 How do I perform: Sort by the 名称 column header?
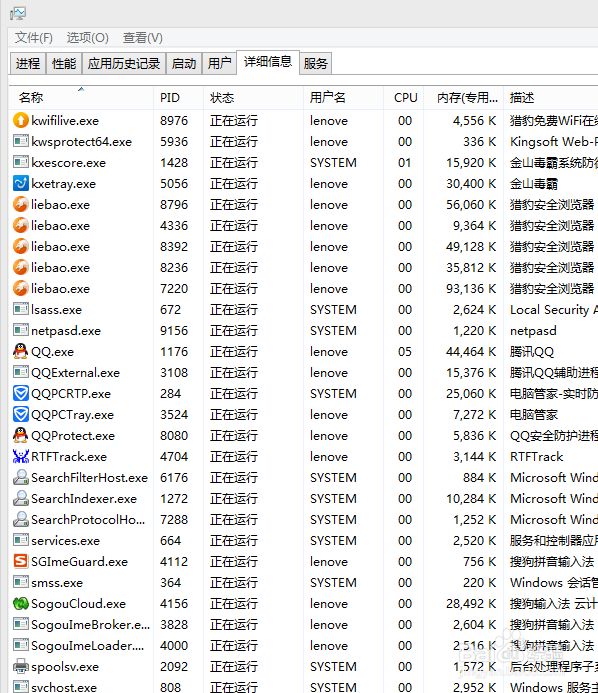point(81,98)
